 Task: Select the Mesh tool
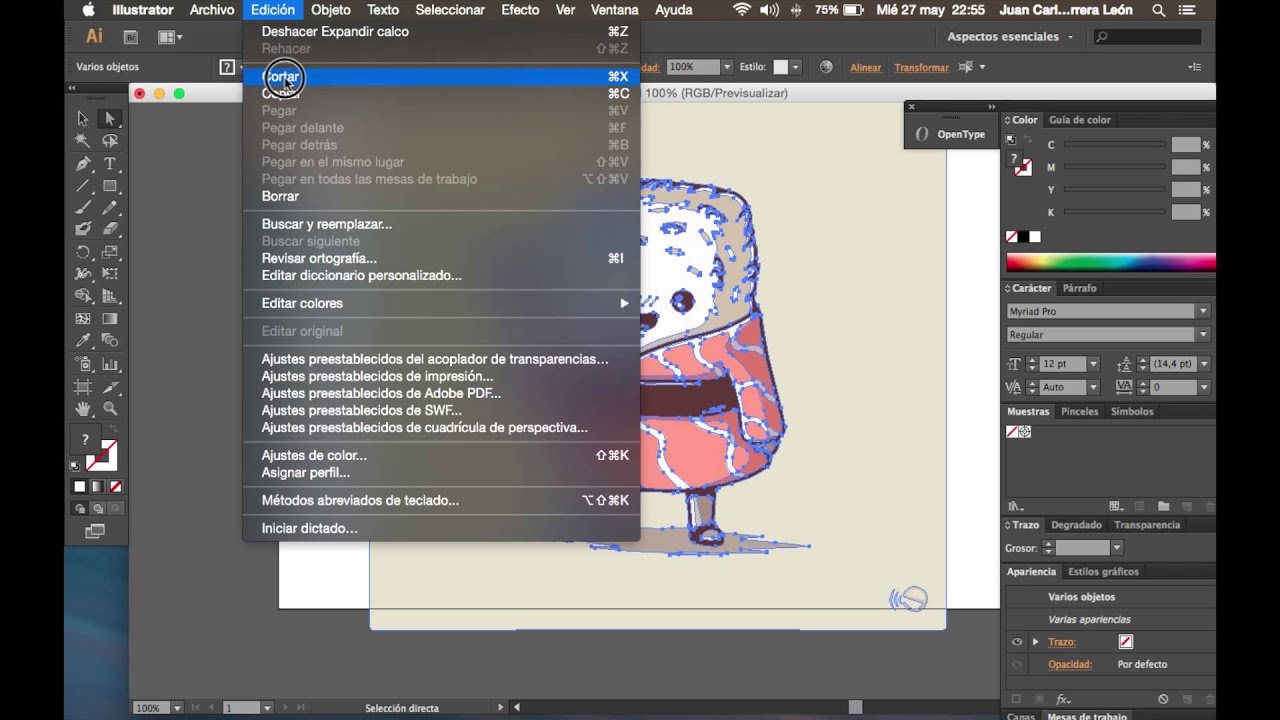(x=83, y=319)
